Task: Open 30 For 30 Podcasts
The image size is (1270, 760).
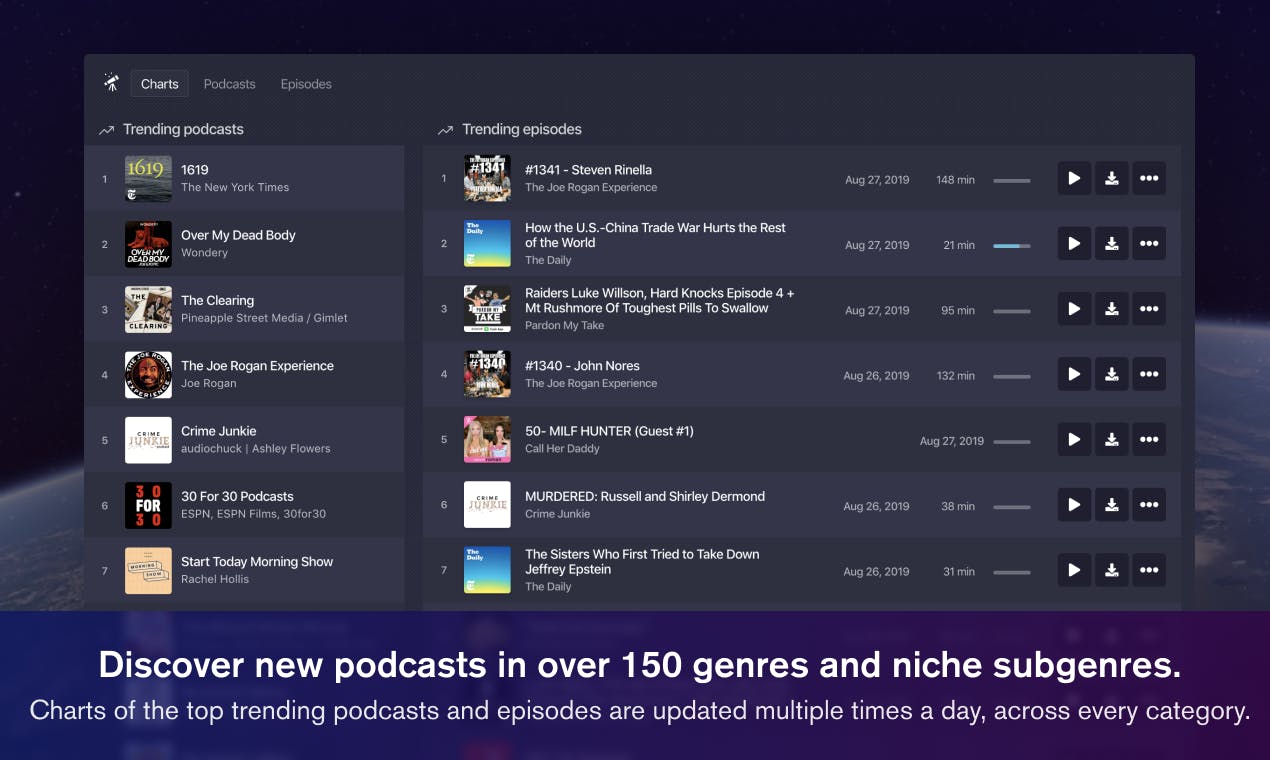Action: pyautogui.click(x=244, y=505)
